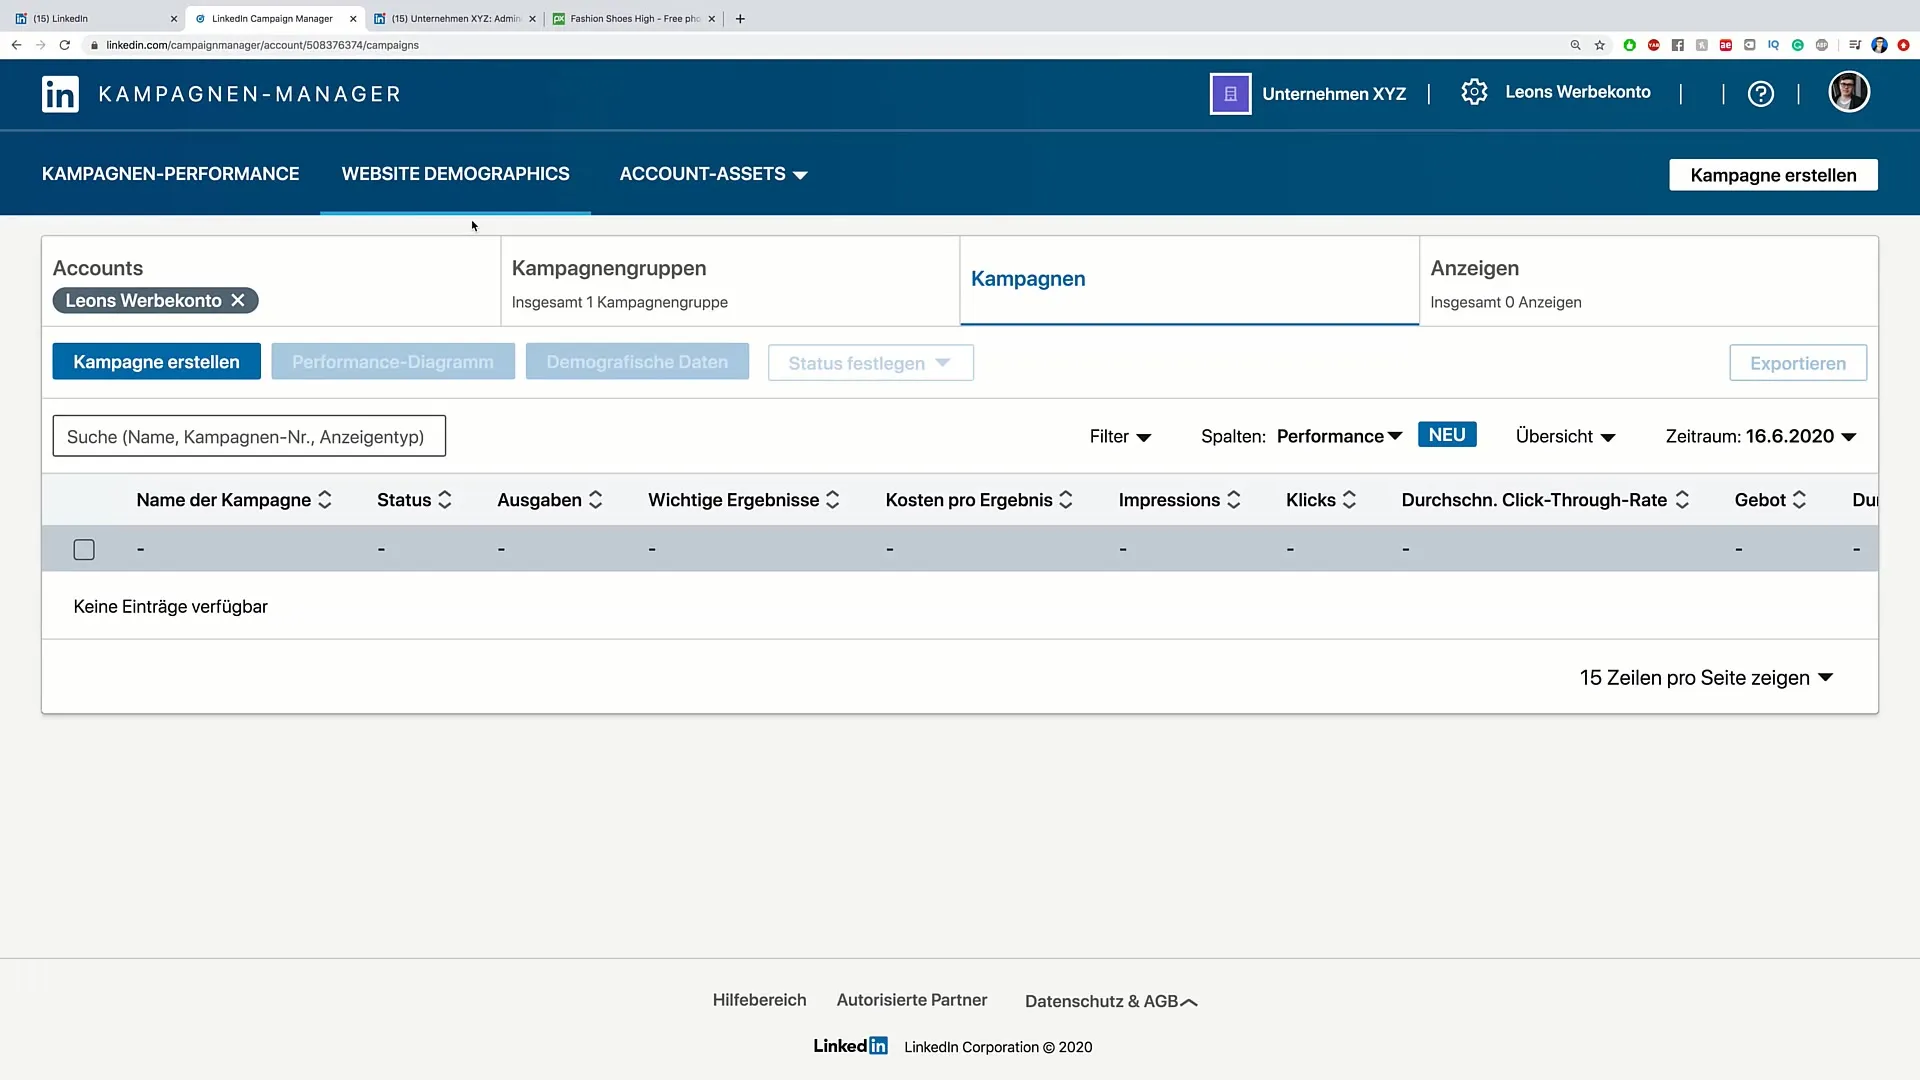Select the Accounts panel tab
The height and width of the screenshot is (1080, 1920).
[x=271, y=281]
